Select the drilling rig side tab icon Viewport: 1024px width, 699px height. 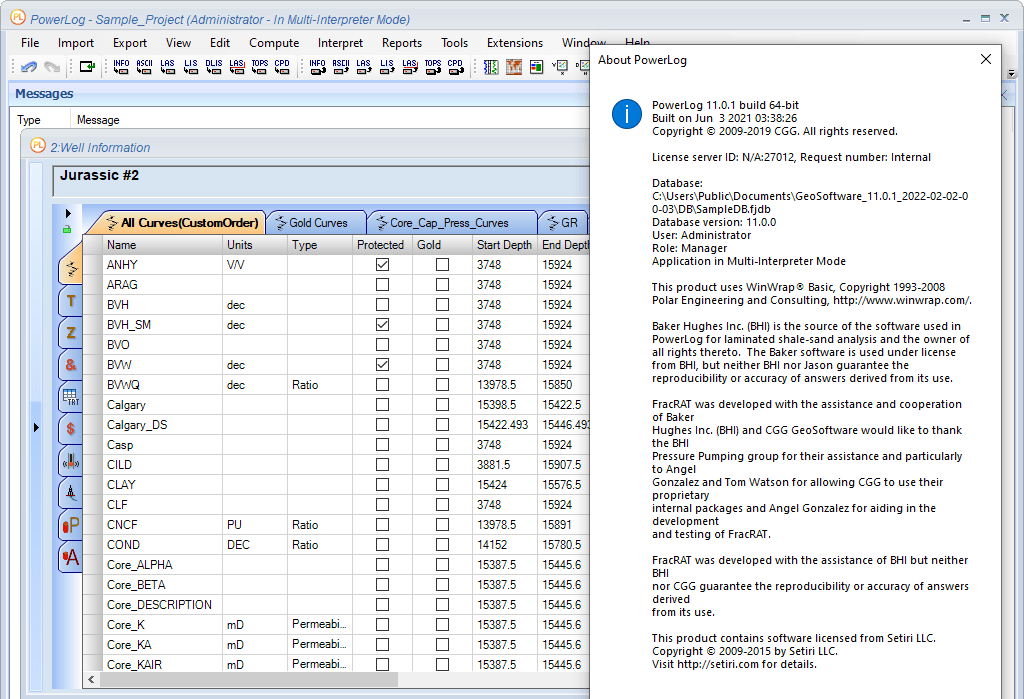(71, 493)
